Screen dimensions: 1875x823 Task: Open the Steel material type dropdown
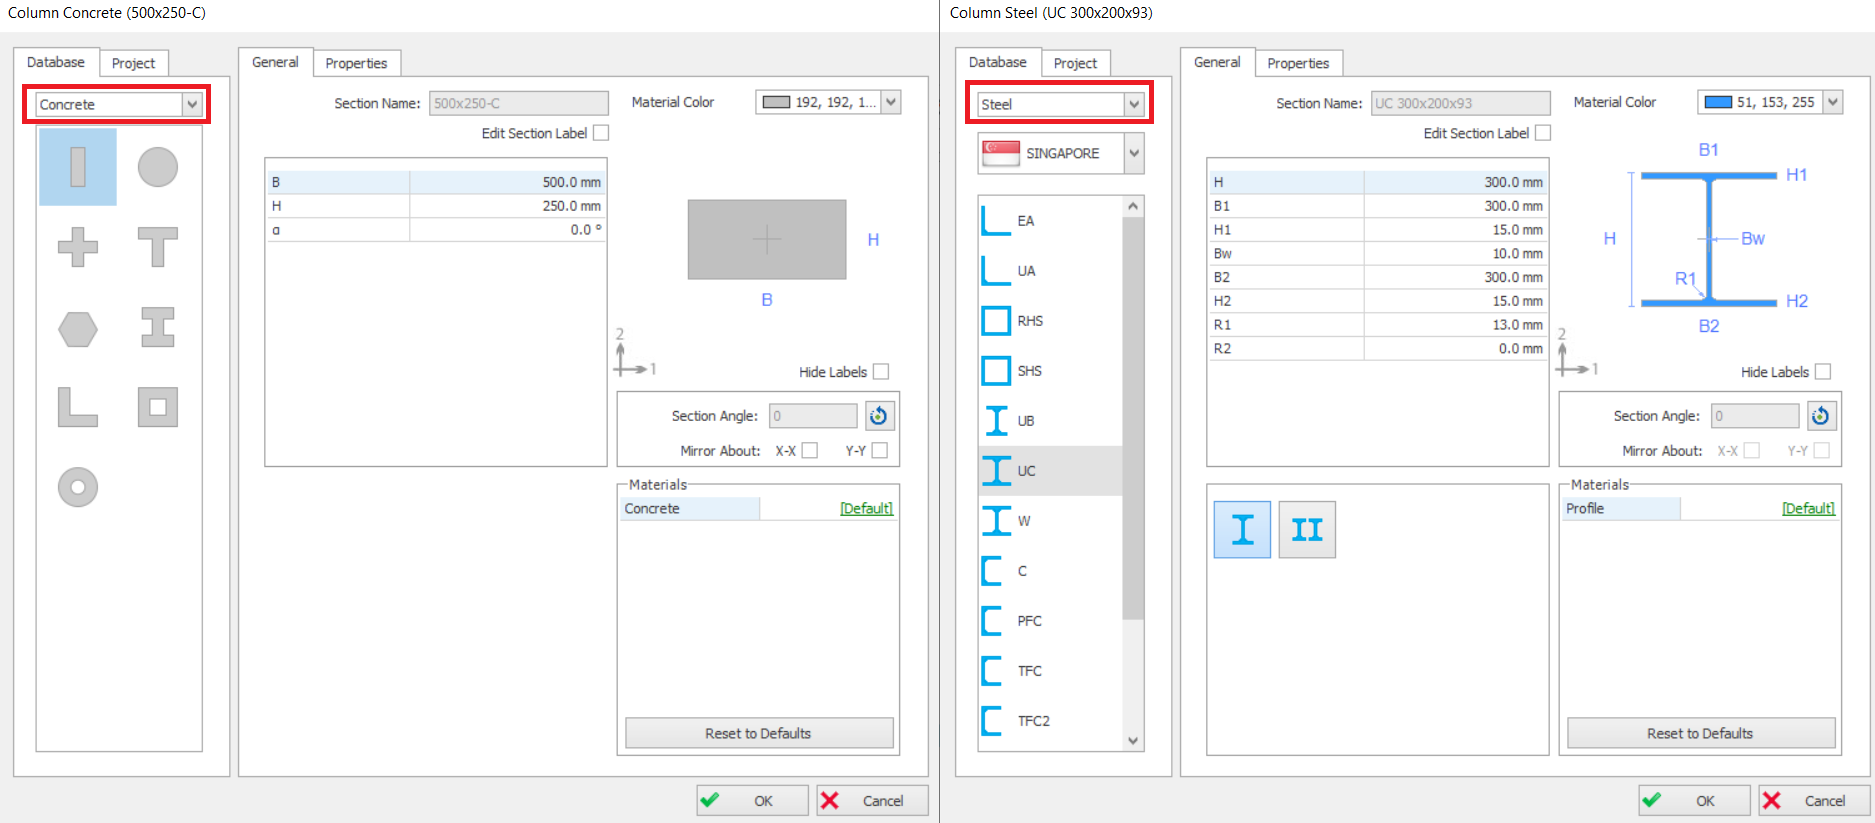(x=1133, y=104)
